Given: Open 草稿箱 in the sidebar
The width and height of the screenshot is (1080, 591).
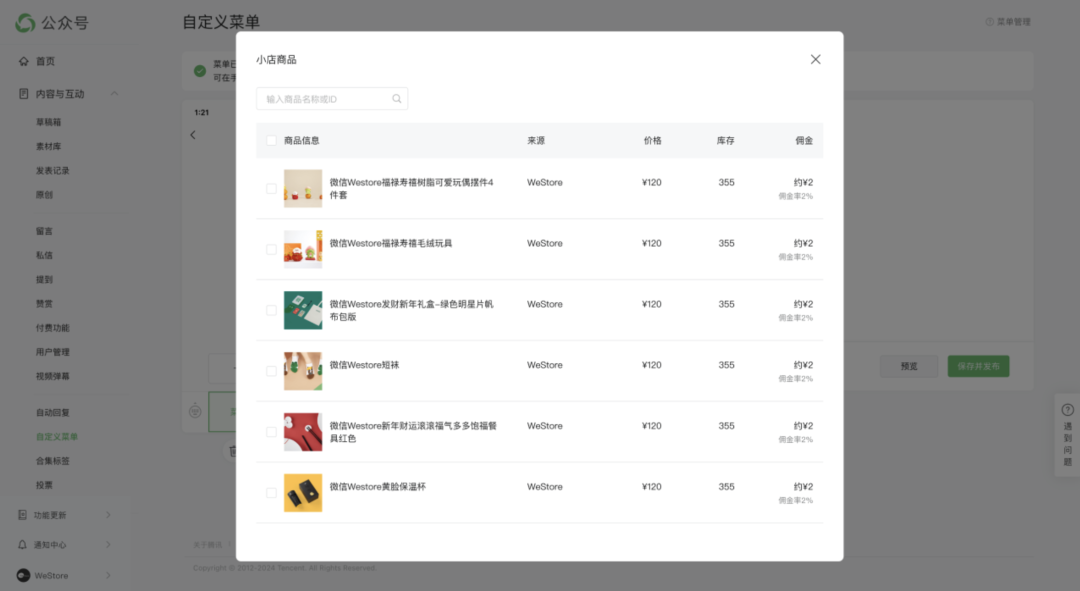Looking at the screenshot, I should (48, 122).
